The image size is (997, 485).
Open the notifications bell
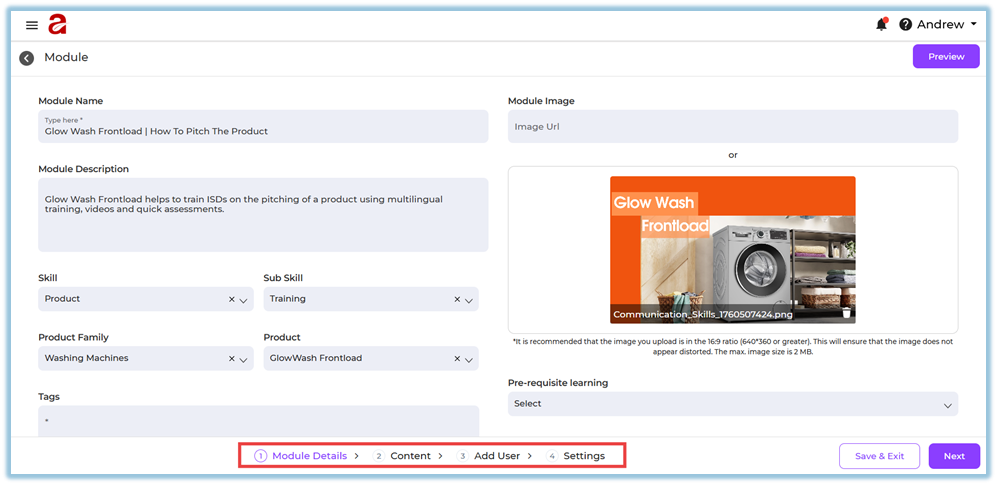[881, 25]
